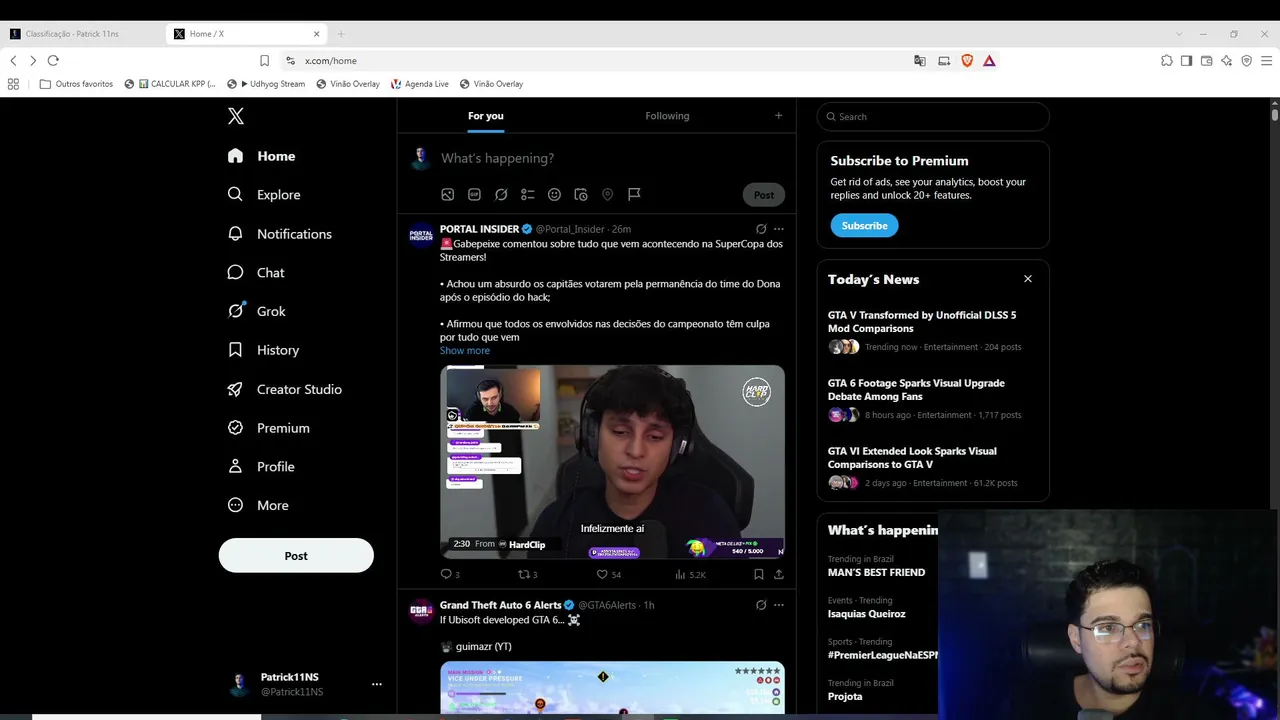Viewport: 1280px width, 720px height.
Task: Repost the PORTAL INSIDER post
Action: 525,574
